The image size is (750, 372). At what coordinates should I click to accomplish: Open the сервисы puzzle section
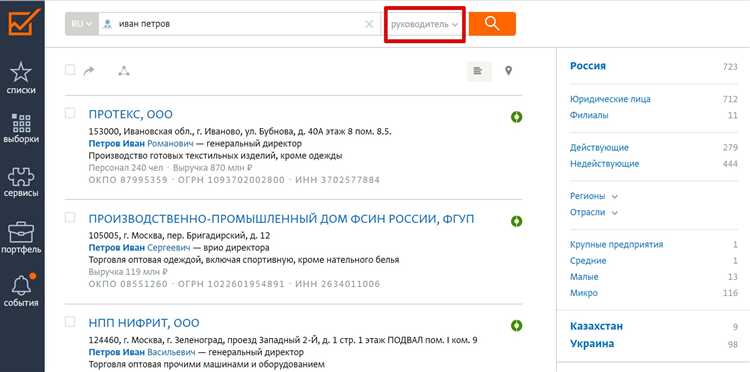click(21, 182)
